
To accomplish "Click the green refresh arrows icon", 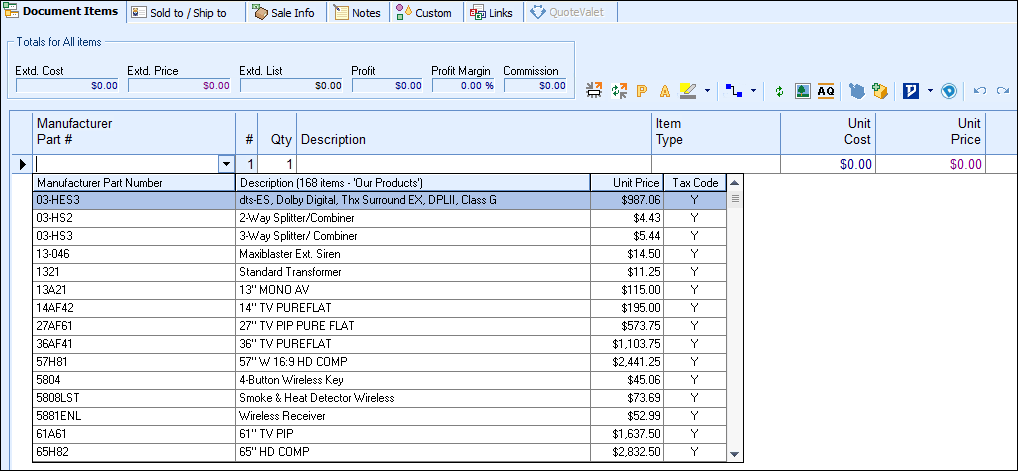I will (x=780, y=91).
